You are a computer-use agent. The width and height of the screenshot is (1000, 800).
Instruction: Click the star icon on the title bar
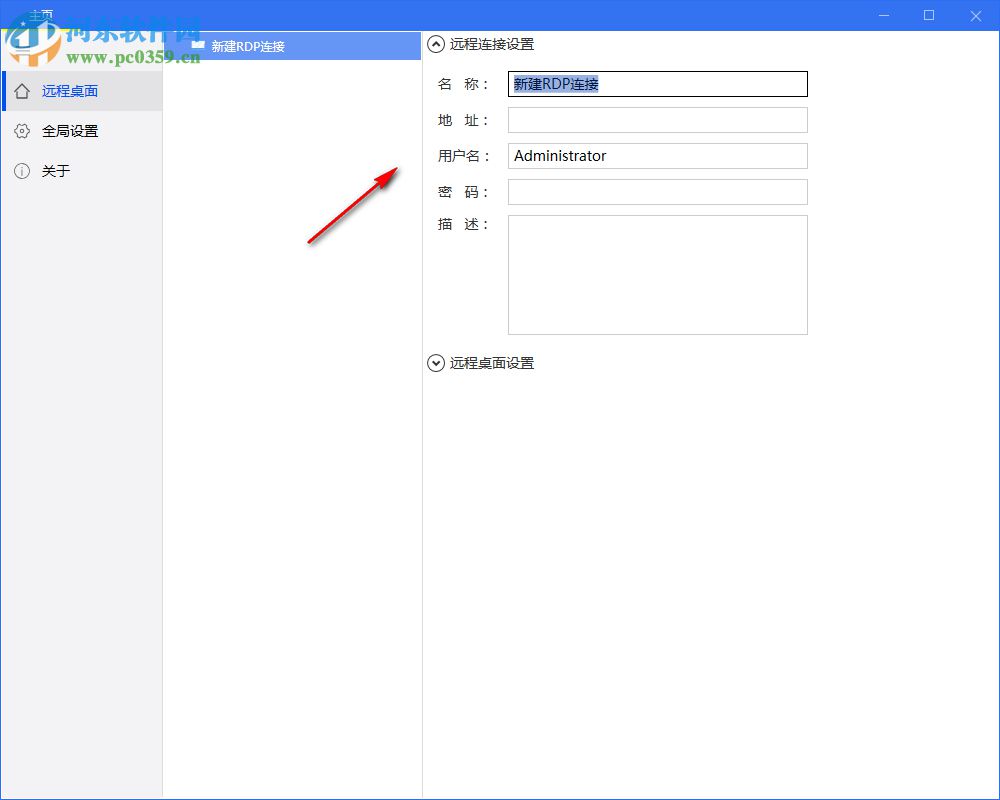coord(23,22)
